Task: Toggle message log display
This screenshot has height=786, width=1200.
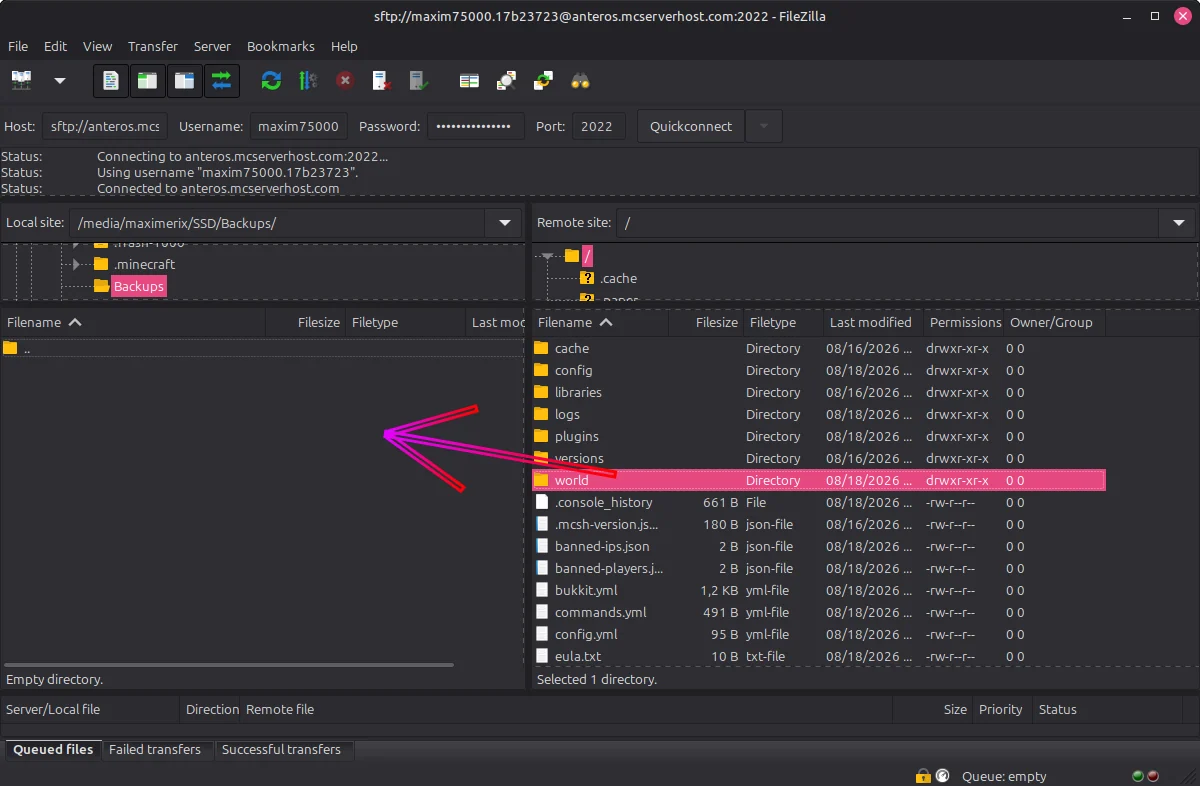Action: point(111,81)
